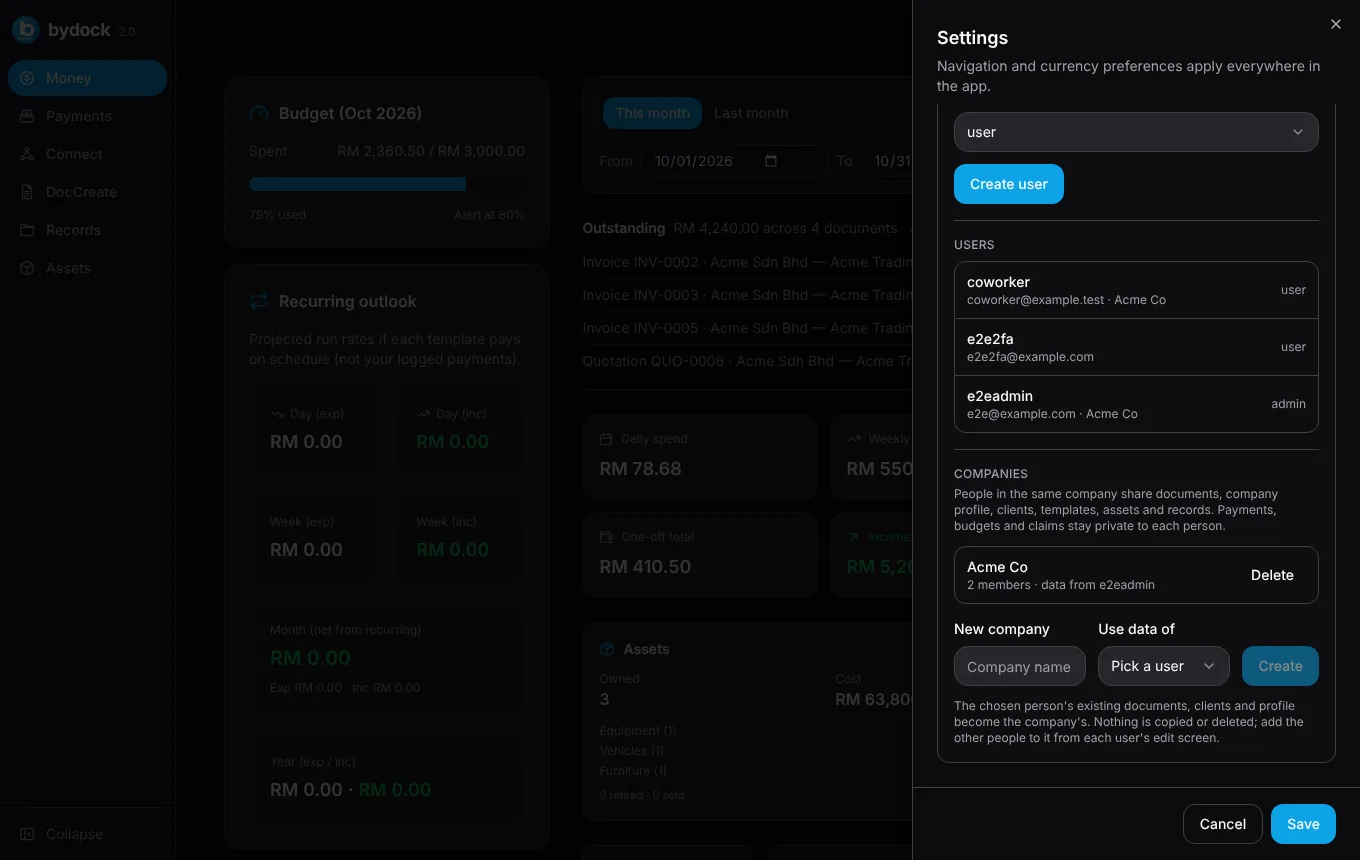Open the "Pick a user" dropdown
1360x860 pixels.
click(1164, 666)
